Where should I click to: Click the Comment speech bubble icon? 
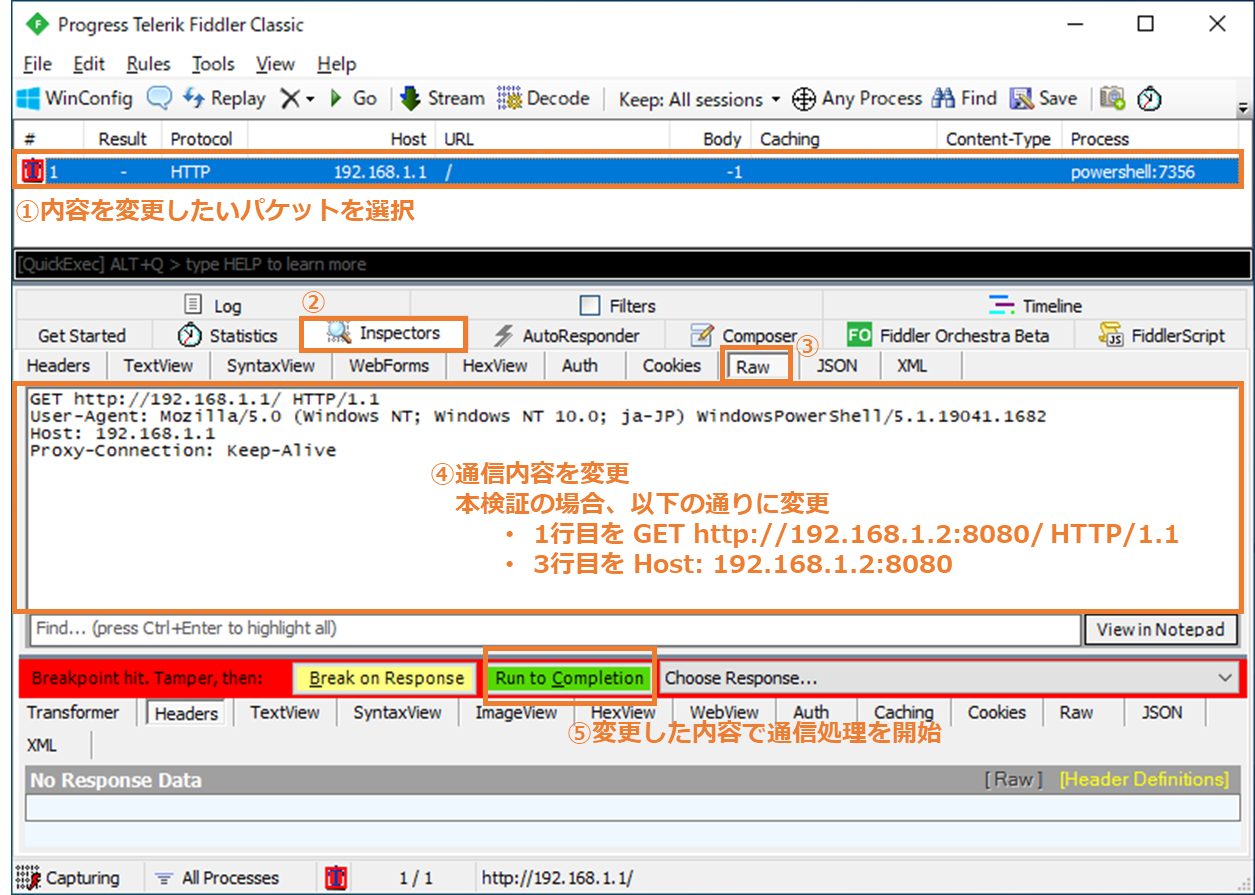[159, 98]
